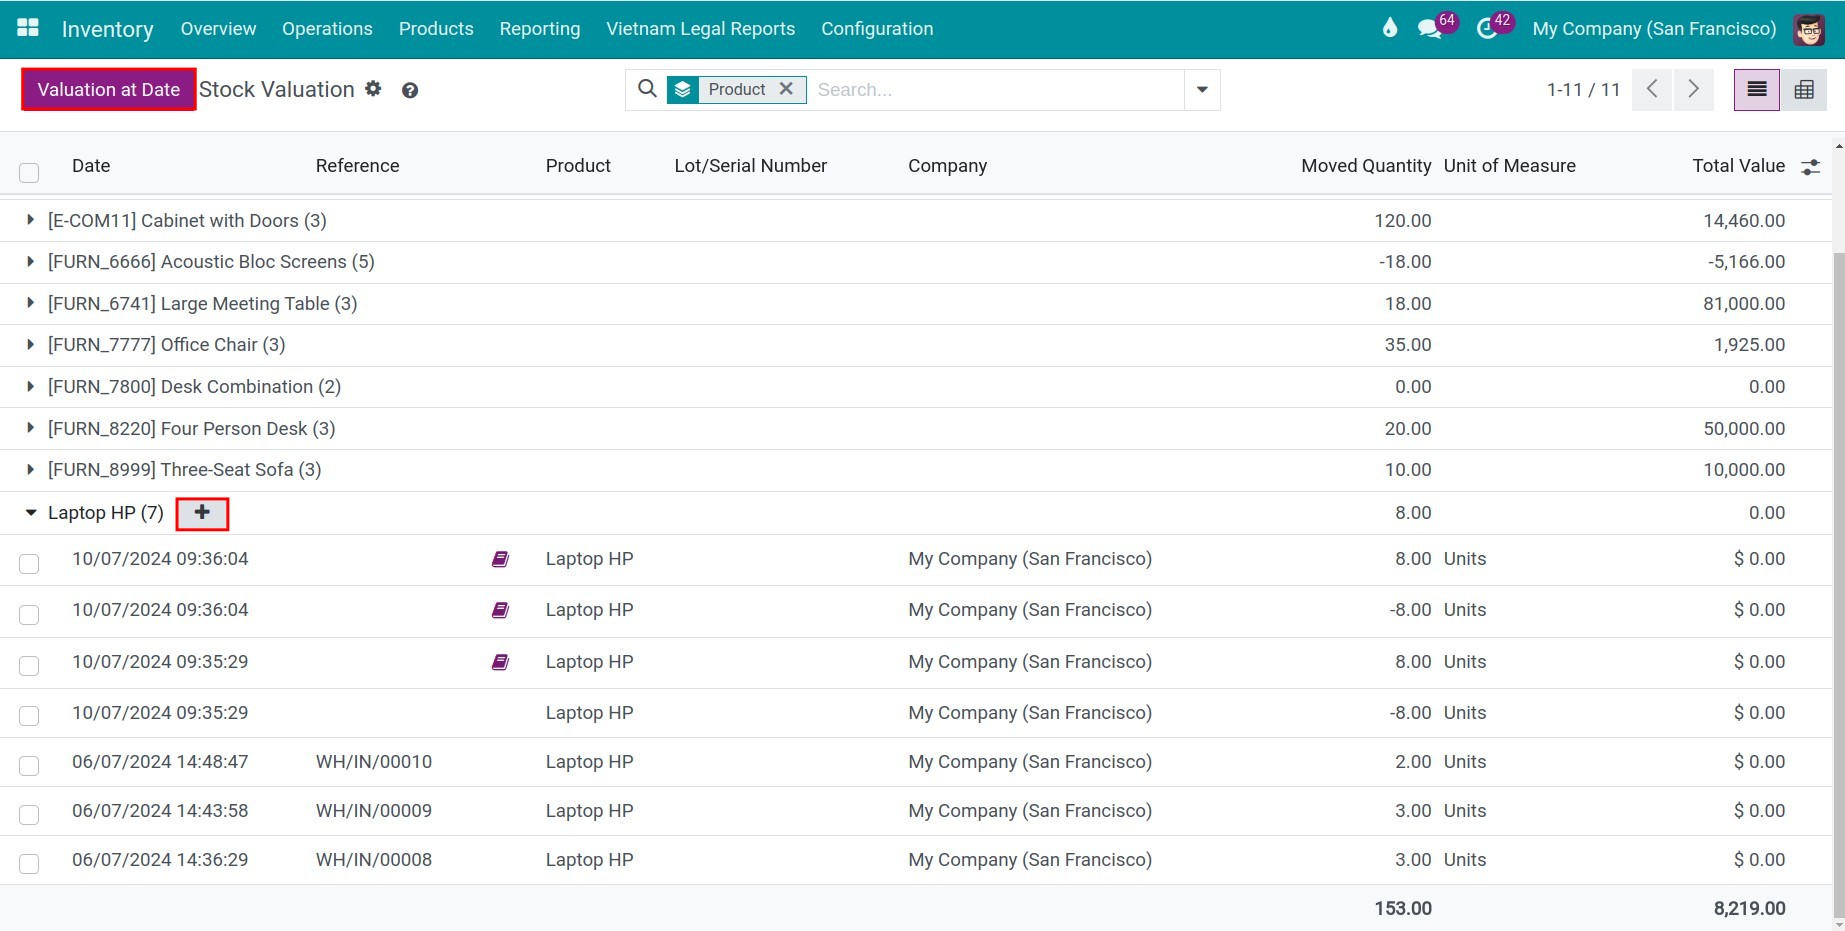Open the search options dropdown arrow
This screenshot has width=1845, height=931.
coord(1202,90)
